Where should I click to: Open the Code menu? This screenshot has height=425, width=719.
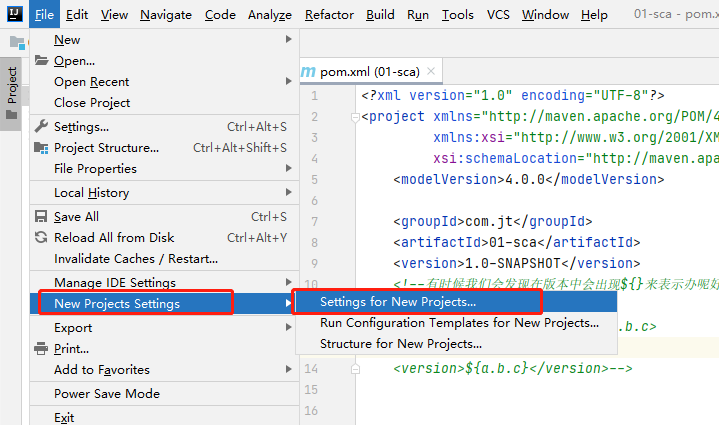click(220, 15)
